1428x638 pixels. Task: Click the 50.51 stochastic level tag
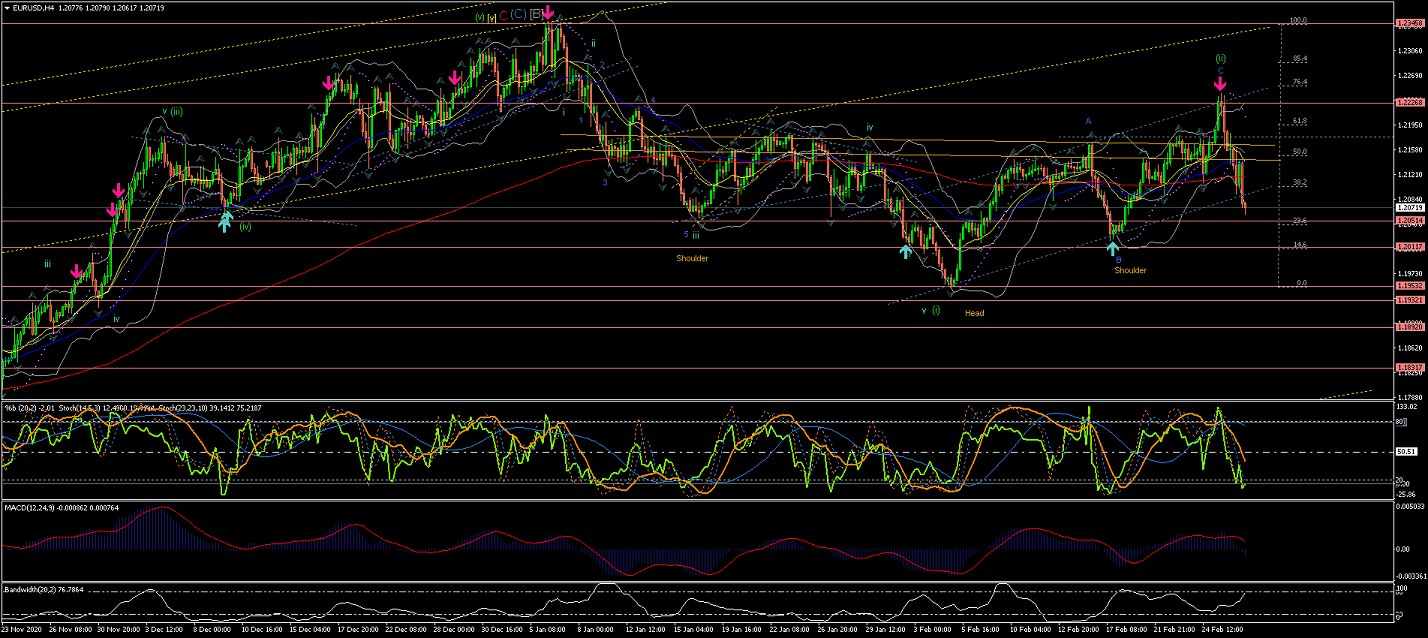[x=1406, y=452]
